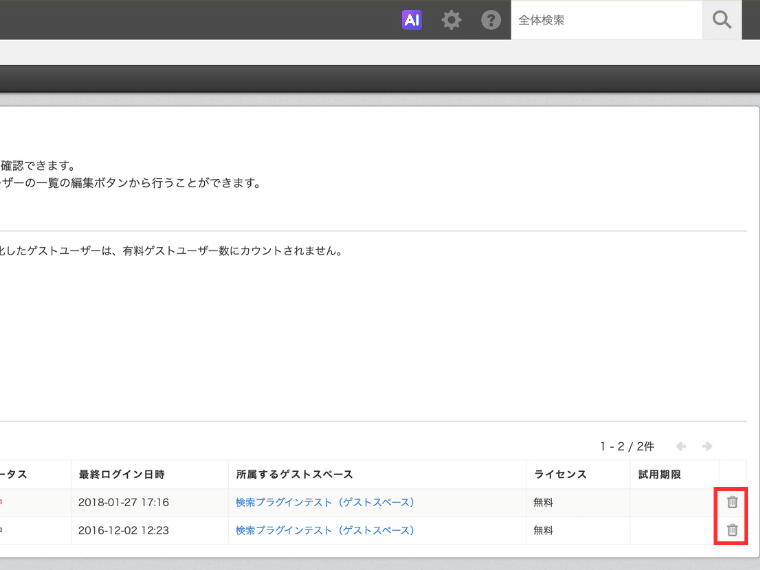Open guest space link in 2016-12-02 row

click(x=325, y=530)
